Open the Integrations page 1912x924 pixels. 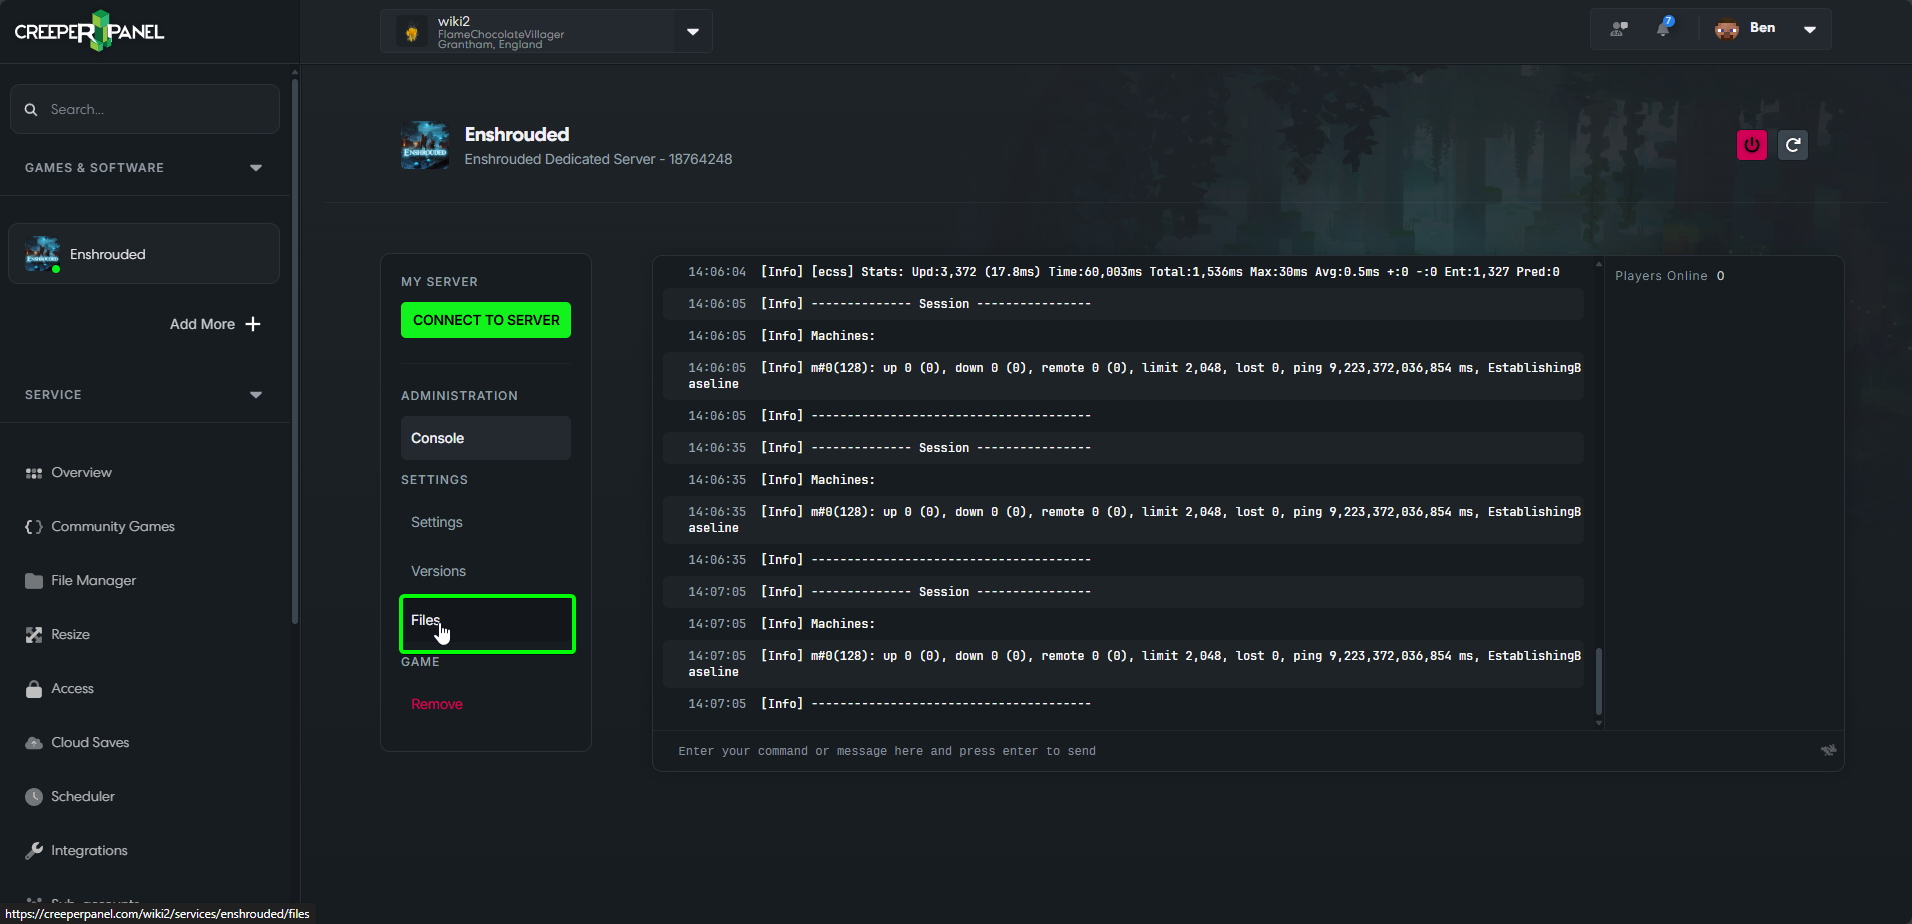click(89, 851)
